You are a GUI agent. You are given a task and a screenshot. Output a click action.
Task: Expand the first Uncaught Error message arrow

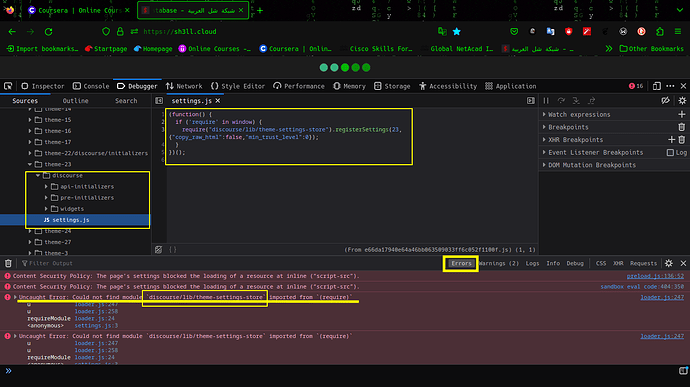coord(15,297)
